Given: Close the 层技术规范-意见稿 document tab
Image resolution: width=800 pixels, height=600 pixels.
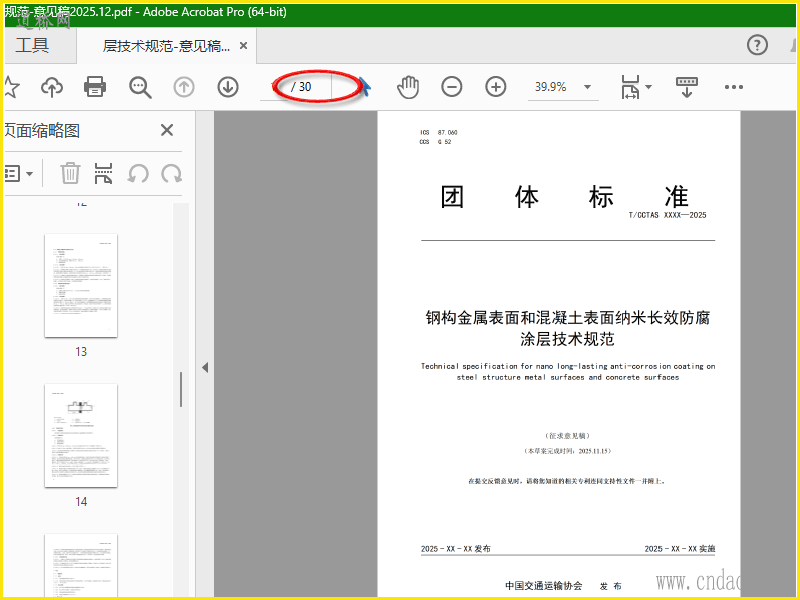Looking at the screenshot, I should pos(244,46).
